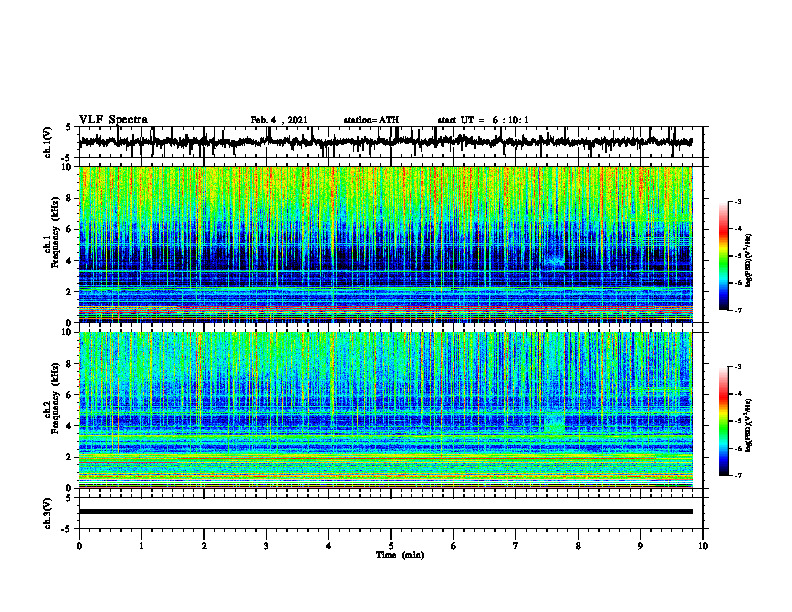Click the "ch.3(V)" axis label
Screen dimensions: 792x612
coord(48,513)
